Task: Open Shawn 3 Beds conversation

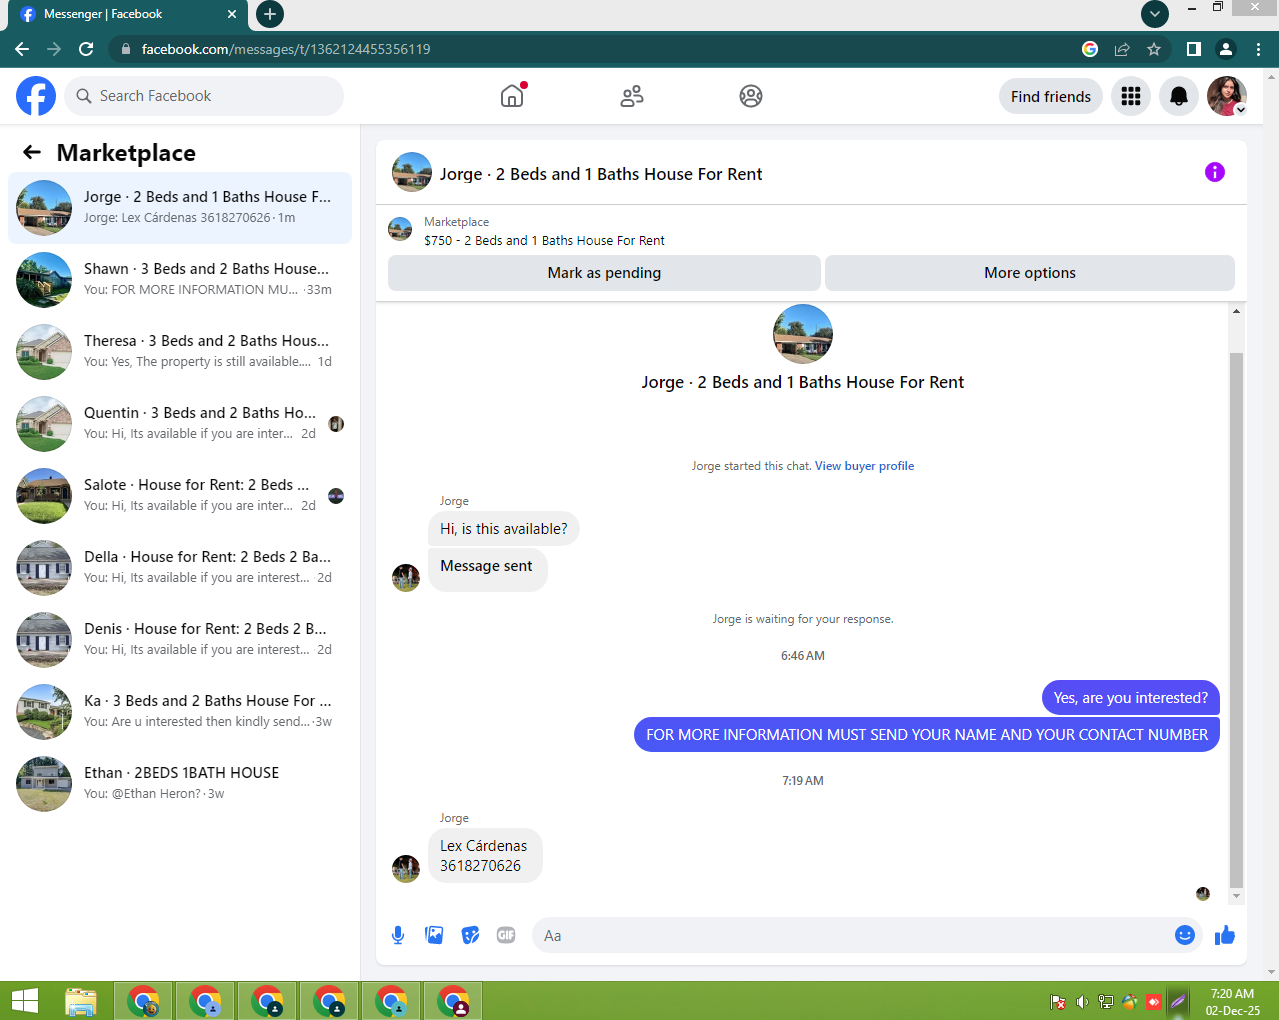Action: click(180, 279)
